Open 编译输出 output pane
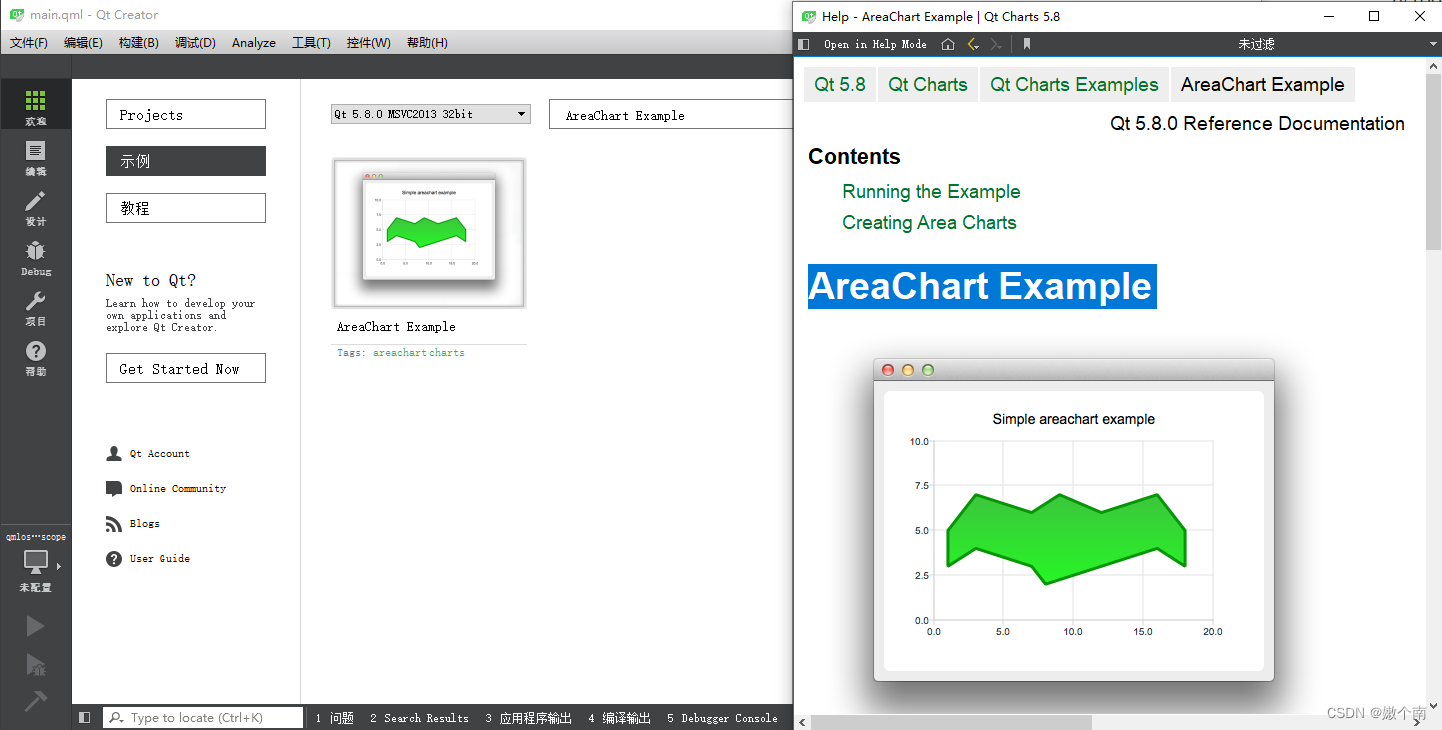This screenshot has width=1442, height=730. 619,717
